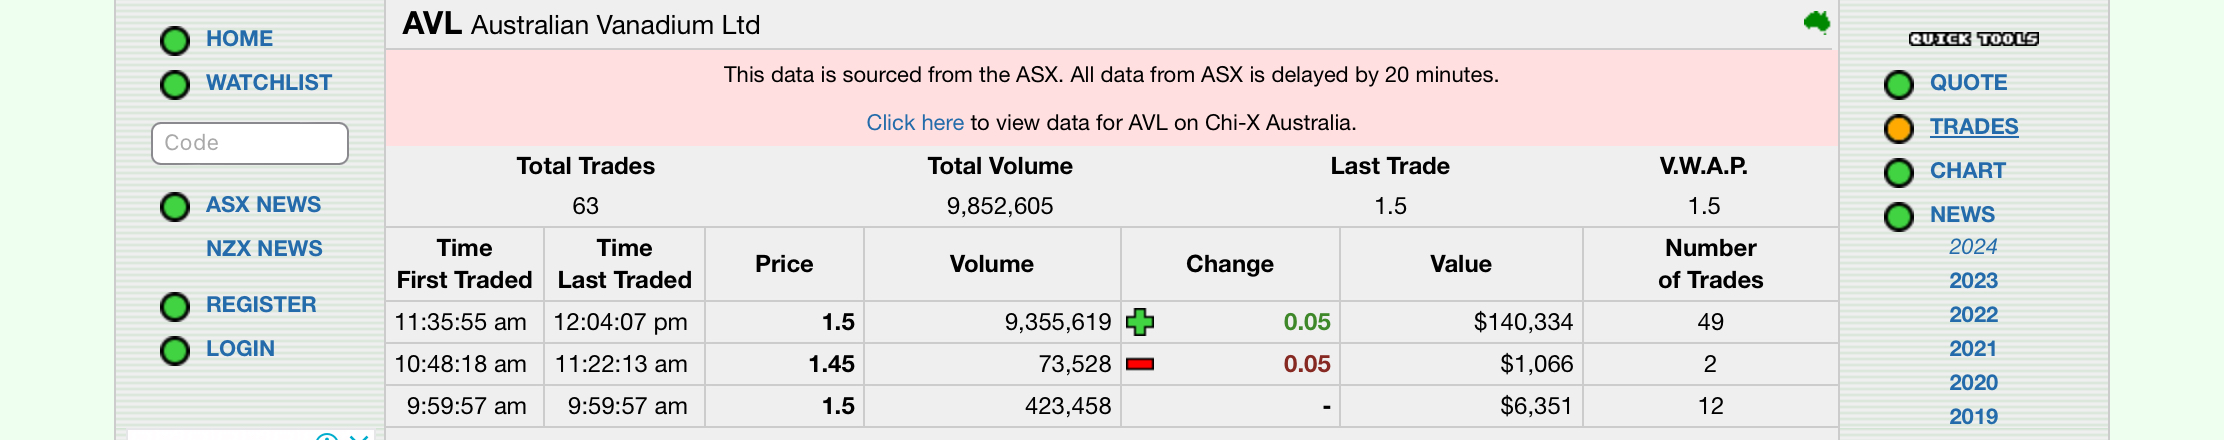Click the green bullet beside REGISTER
The width and height of the screenshot is (2224, 440).
[x=175, y=307]
